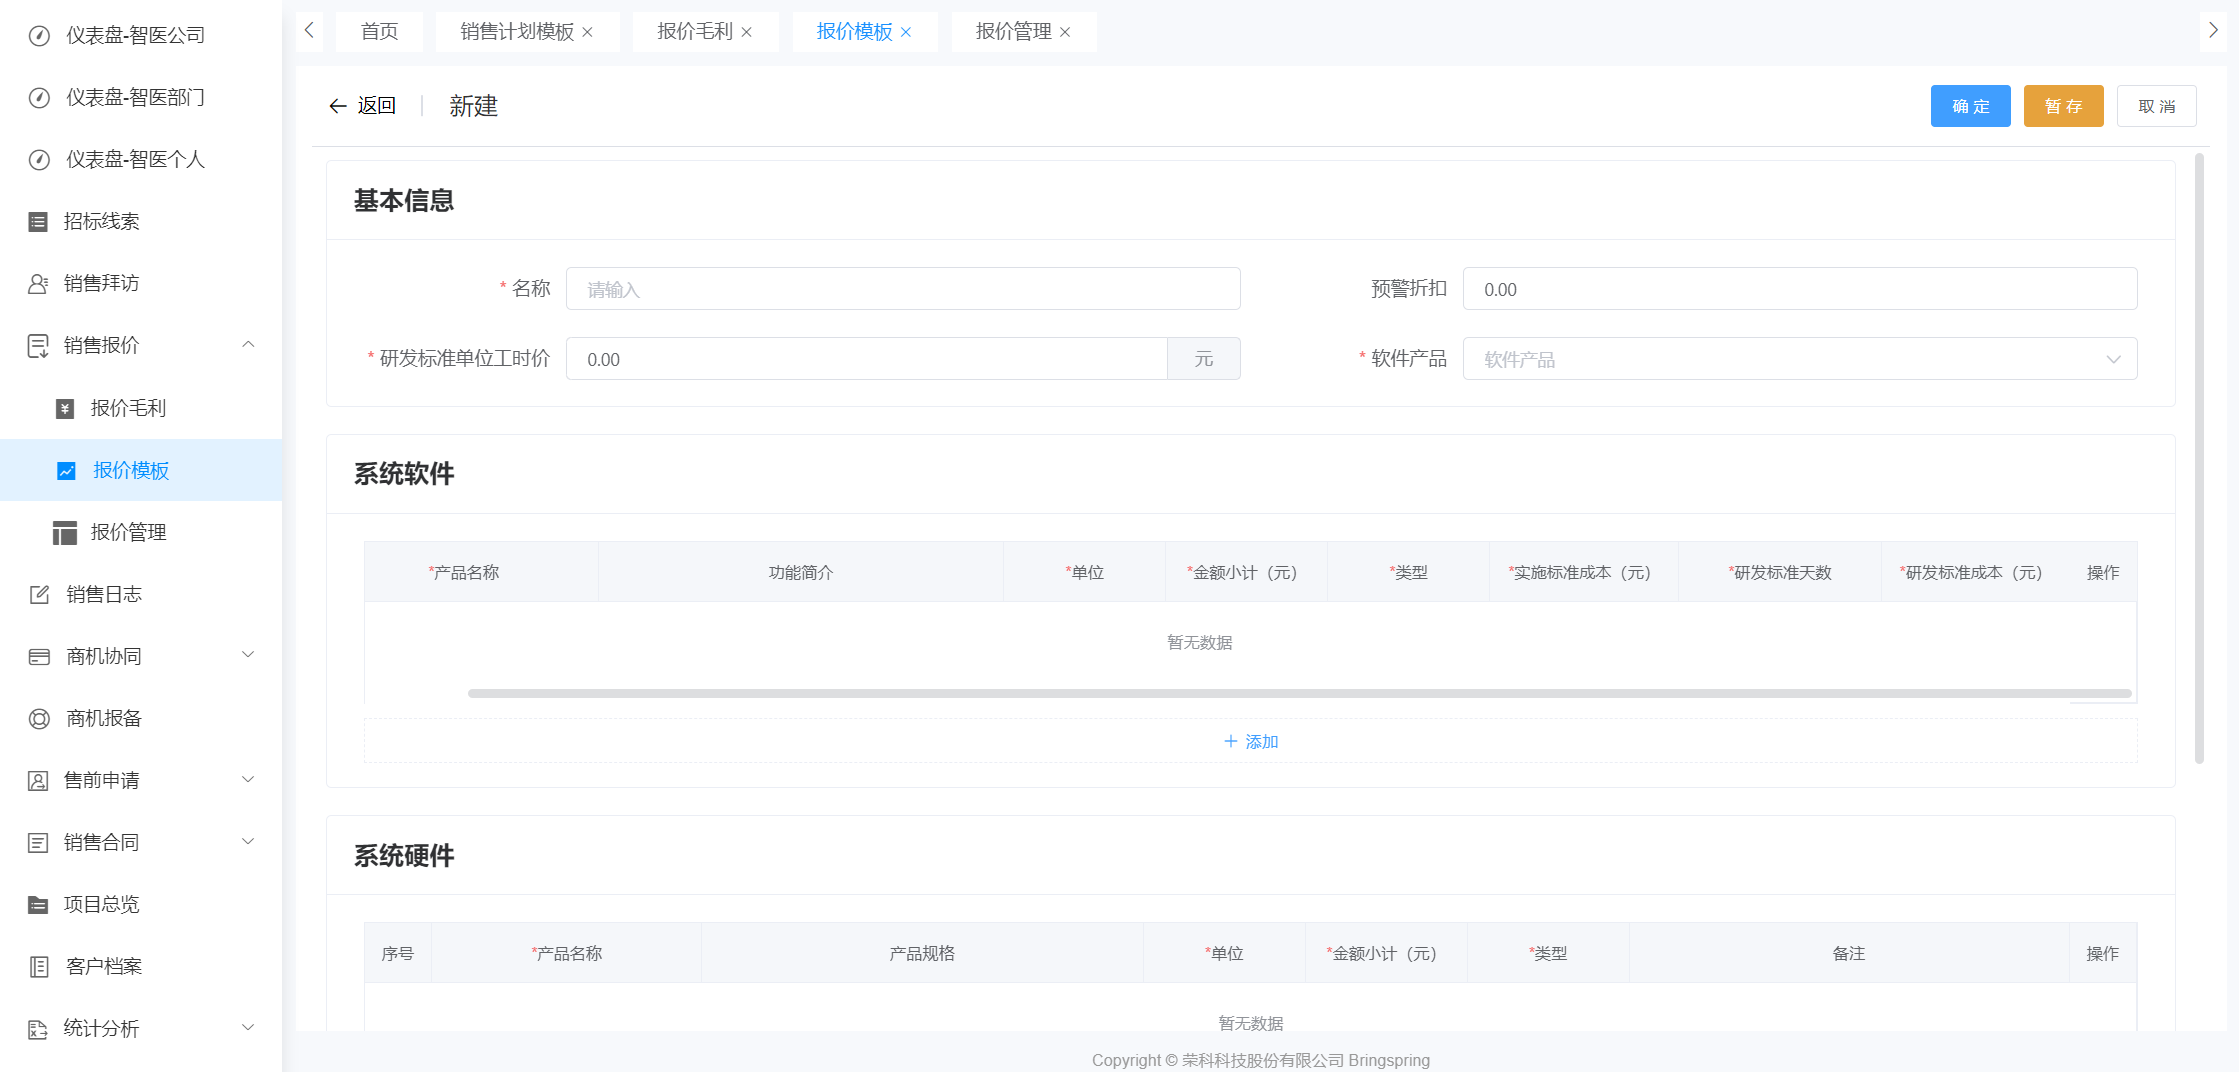Click the 报价毛利 yen icon

click(x=65, y=408)
